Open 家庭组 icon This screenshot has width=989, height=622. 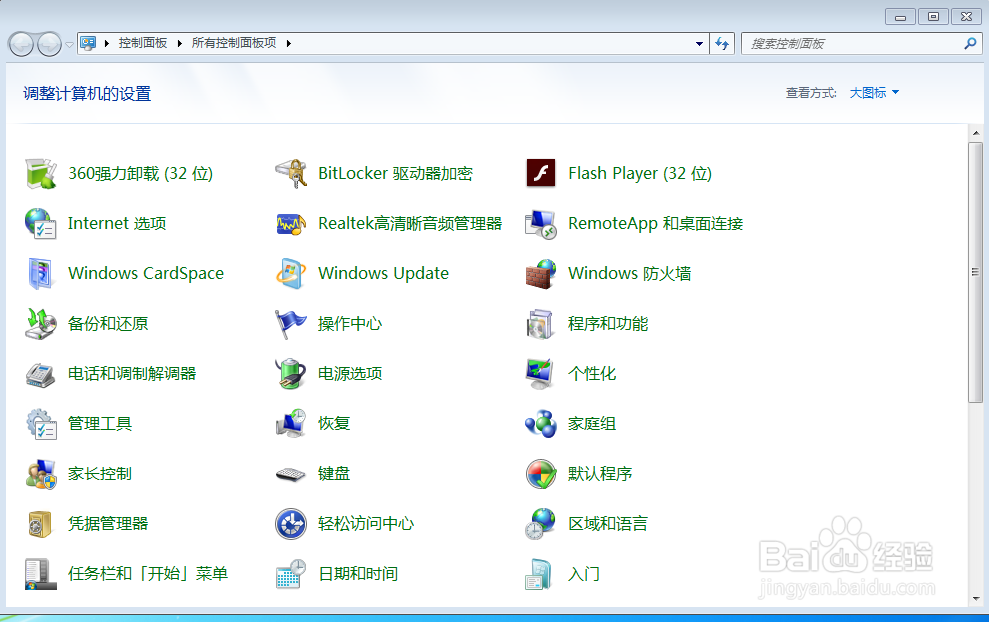(541, 423)
